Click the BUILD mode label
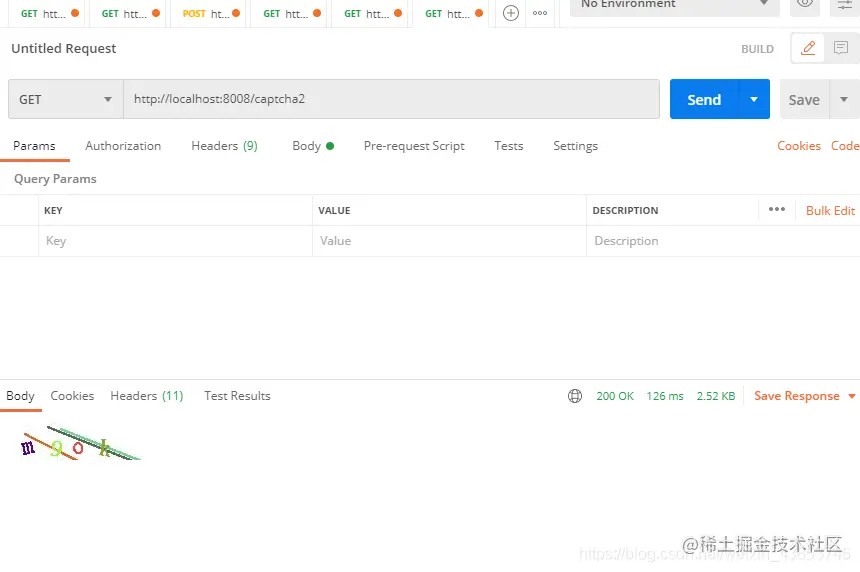Image resolution: width=860 pixels, height=572 pixels. 757,49
